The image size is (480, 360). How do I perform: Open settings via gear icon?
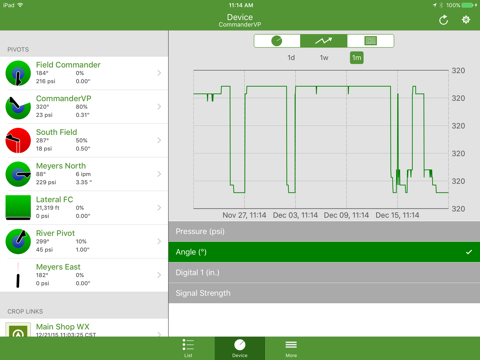pos(466,20)
